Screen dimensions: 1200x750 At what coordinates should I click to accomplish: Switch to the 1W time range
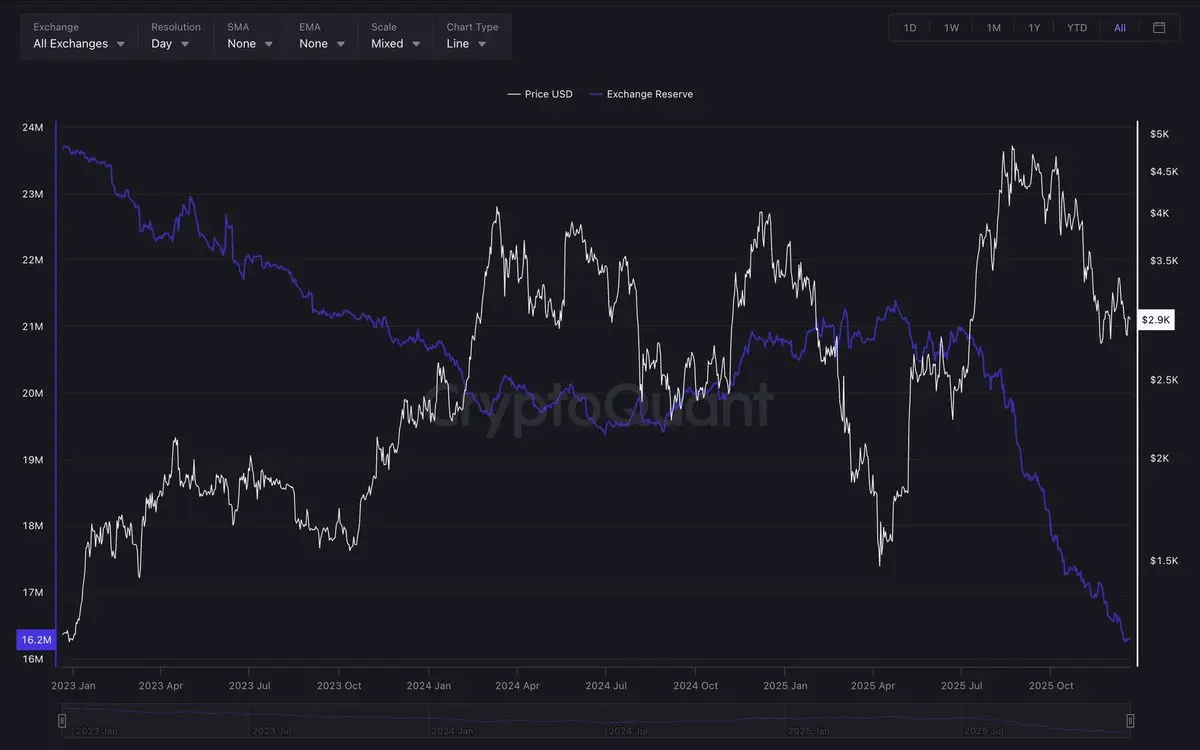(951, 28)
